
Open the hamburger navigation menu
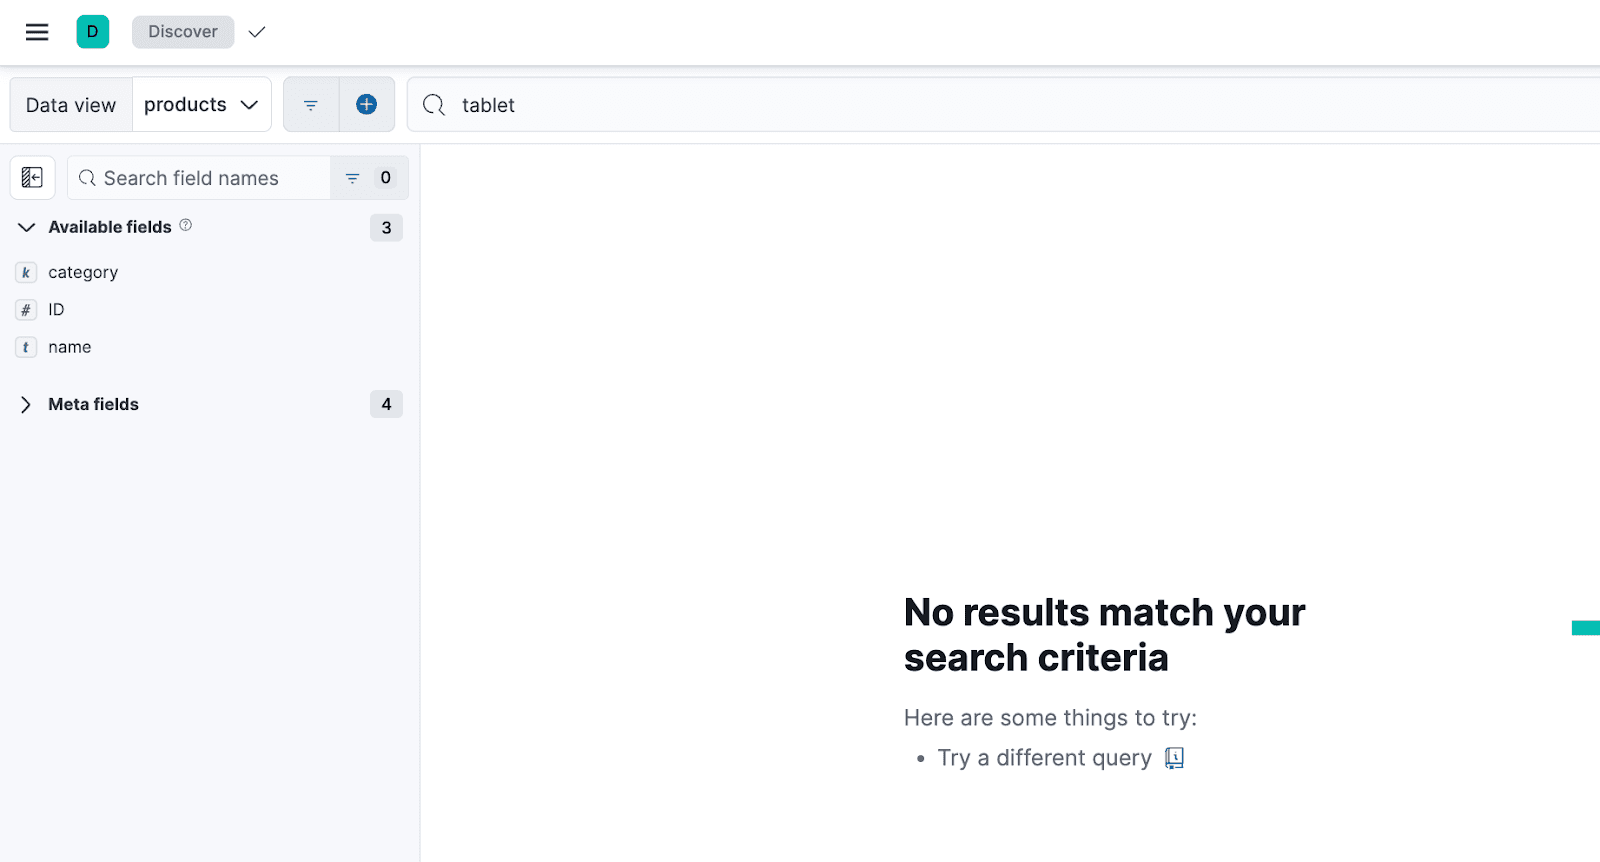click(x=37, y=32)
